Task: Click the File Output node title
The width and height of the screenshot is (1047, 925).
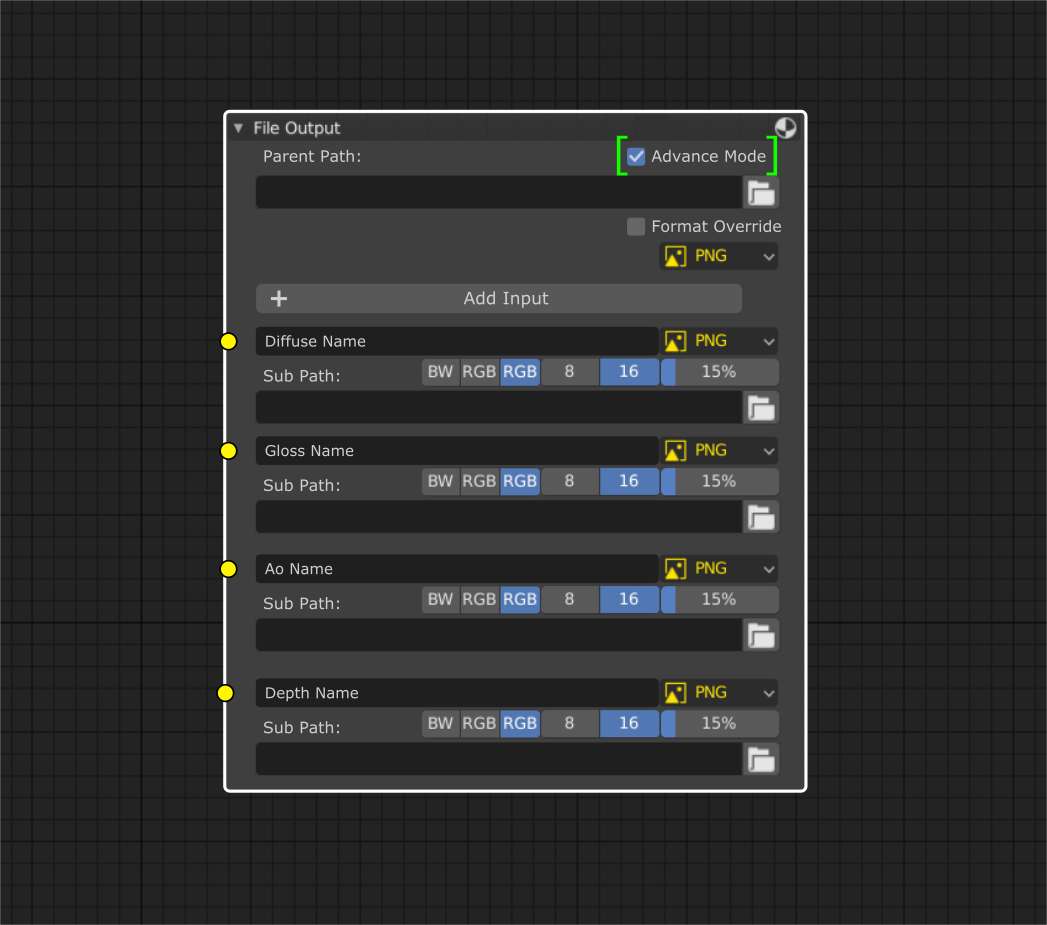Action: [296, 128]
